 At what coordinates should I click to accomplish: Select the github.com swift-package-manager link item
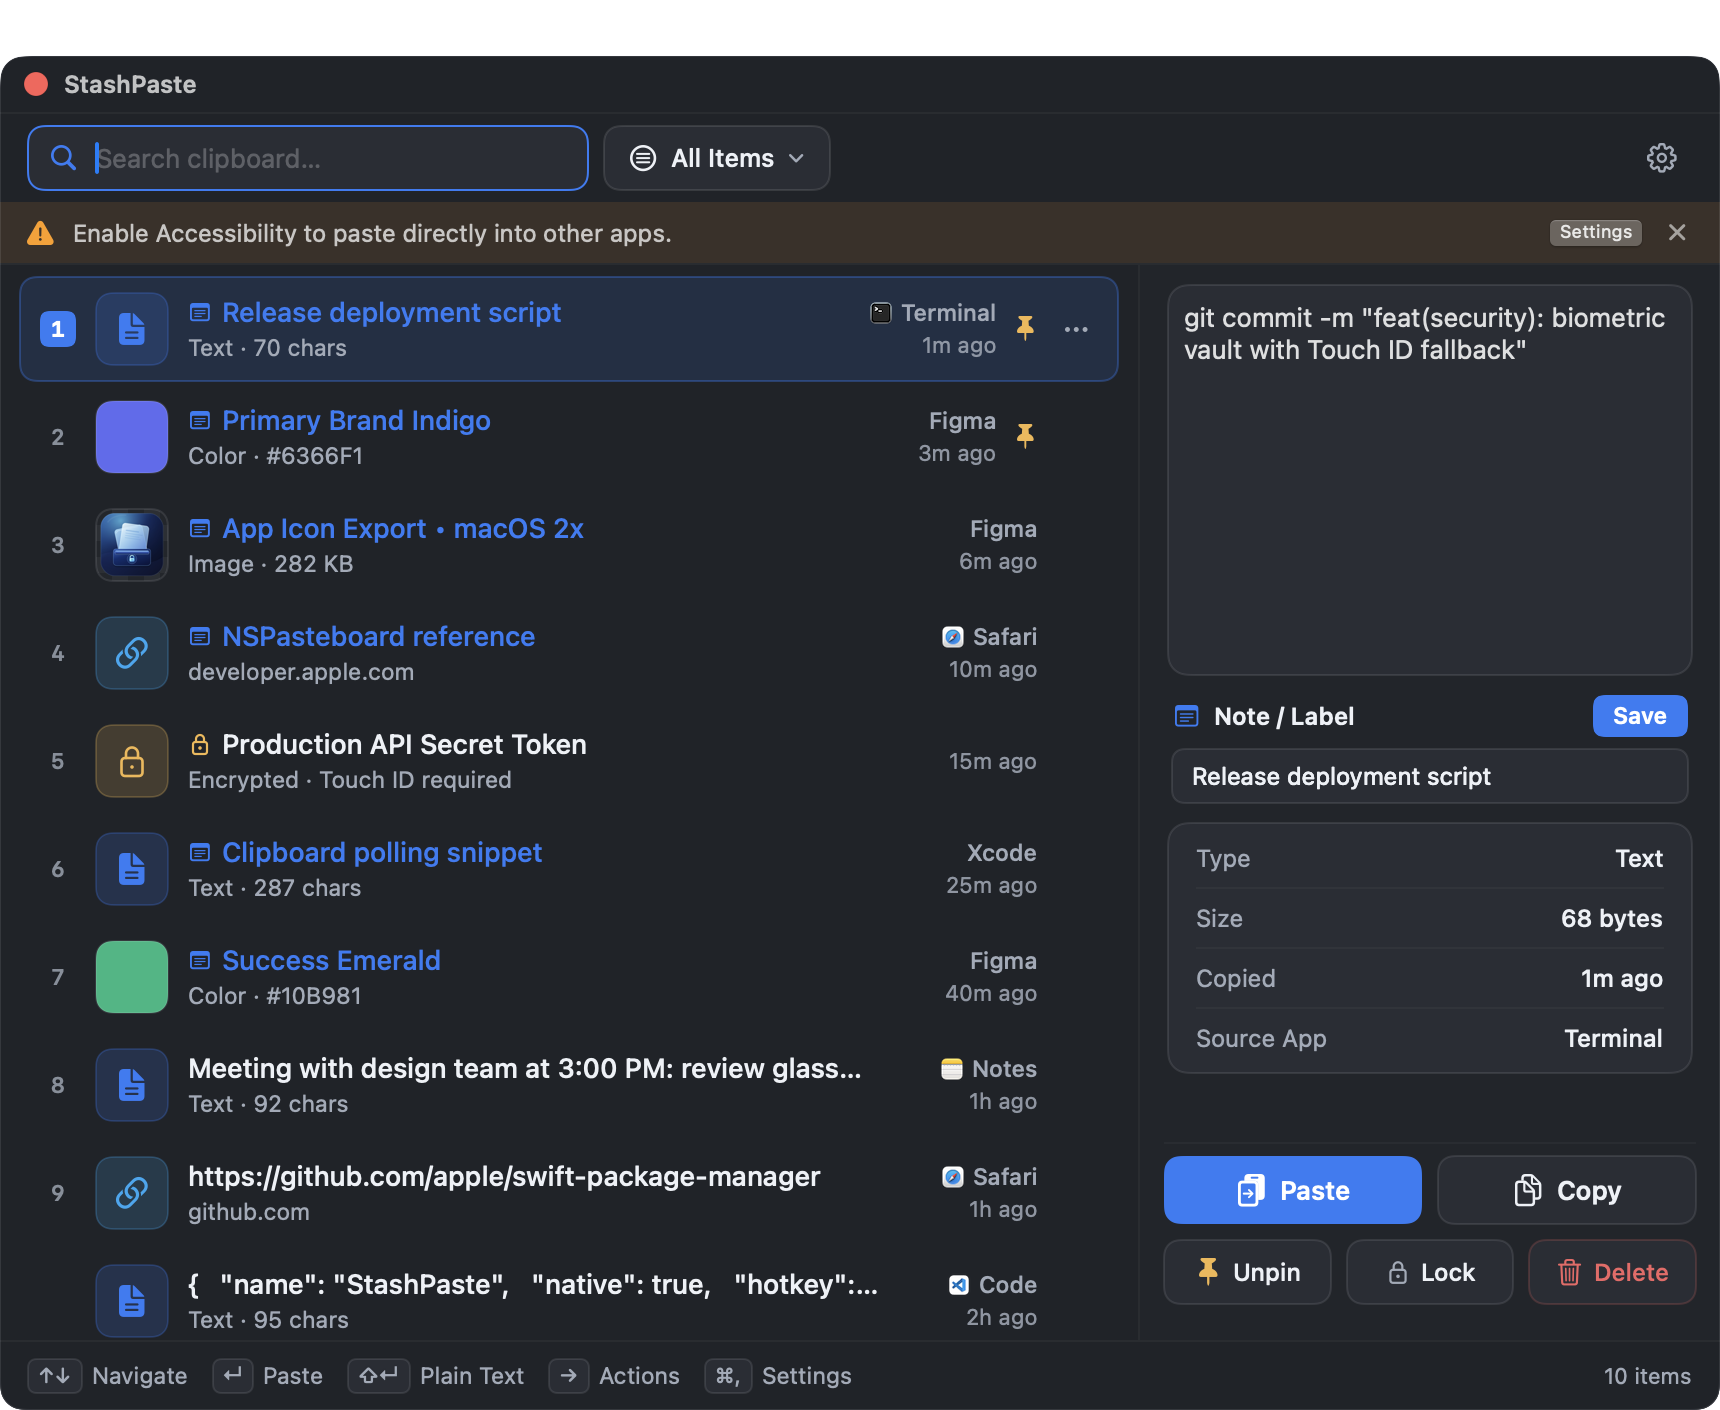tap(568, 1193)
